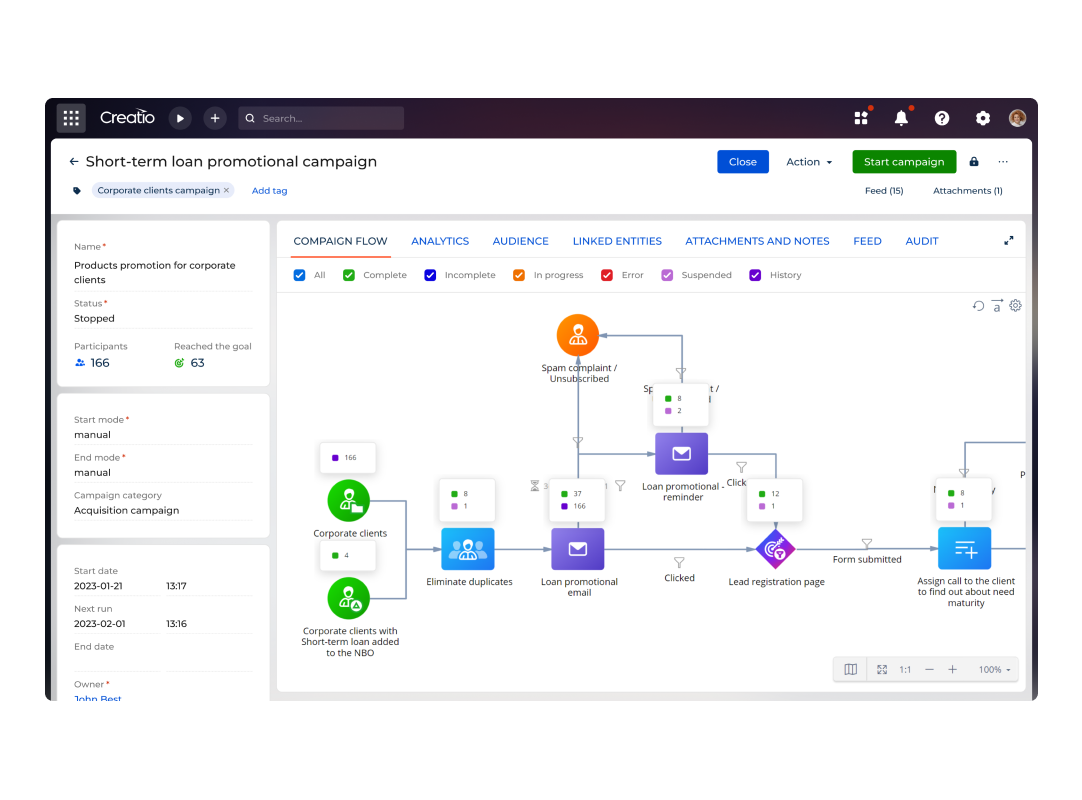This screenshot has width=1082, height=800.
Task: Open the Action dropdown menu
Action: click(808, 161)
